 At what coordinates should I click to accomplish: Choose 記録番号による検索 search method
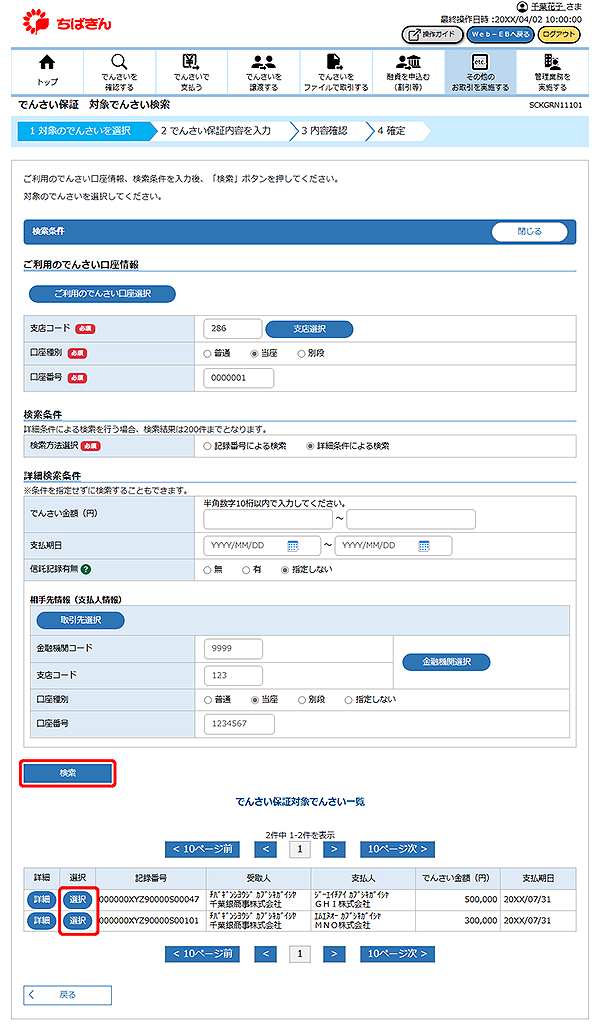[208, 446]
